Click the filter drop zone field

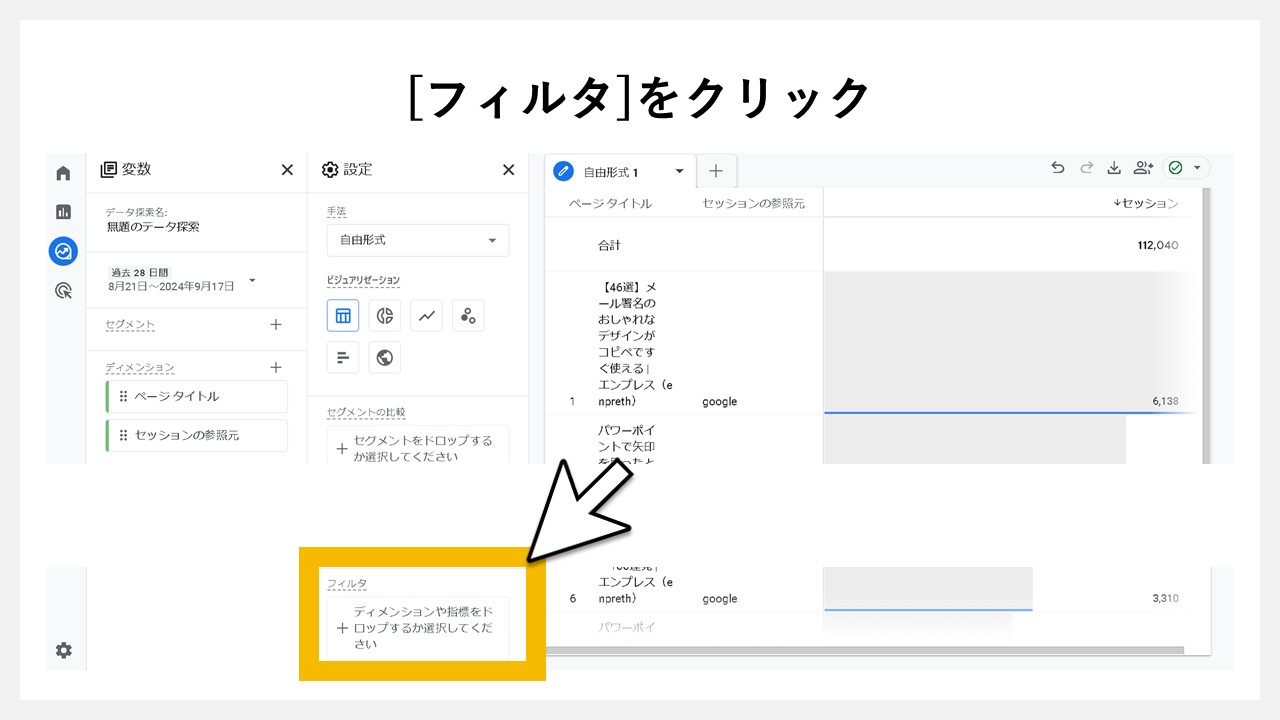420,627
